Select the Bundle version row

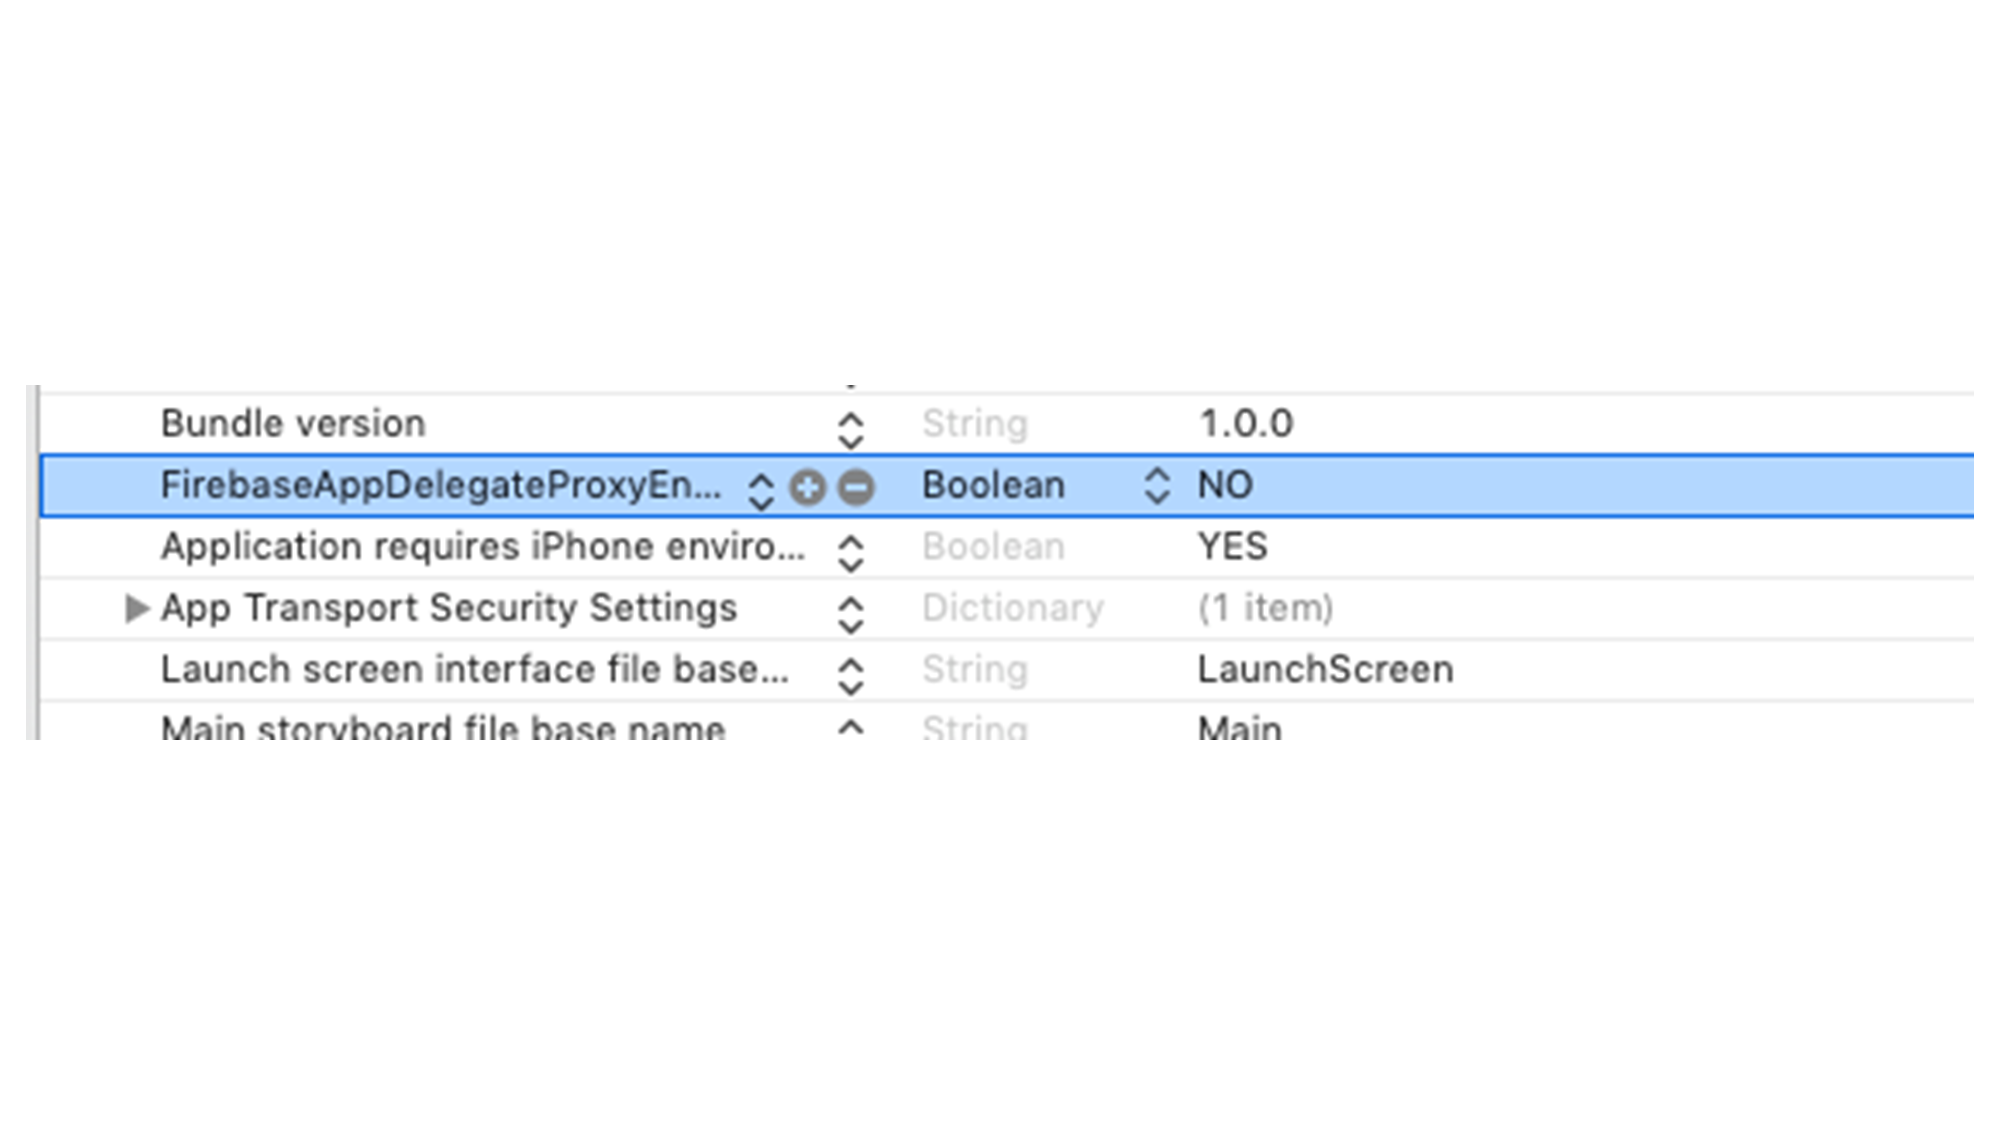coord(1007,424)
